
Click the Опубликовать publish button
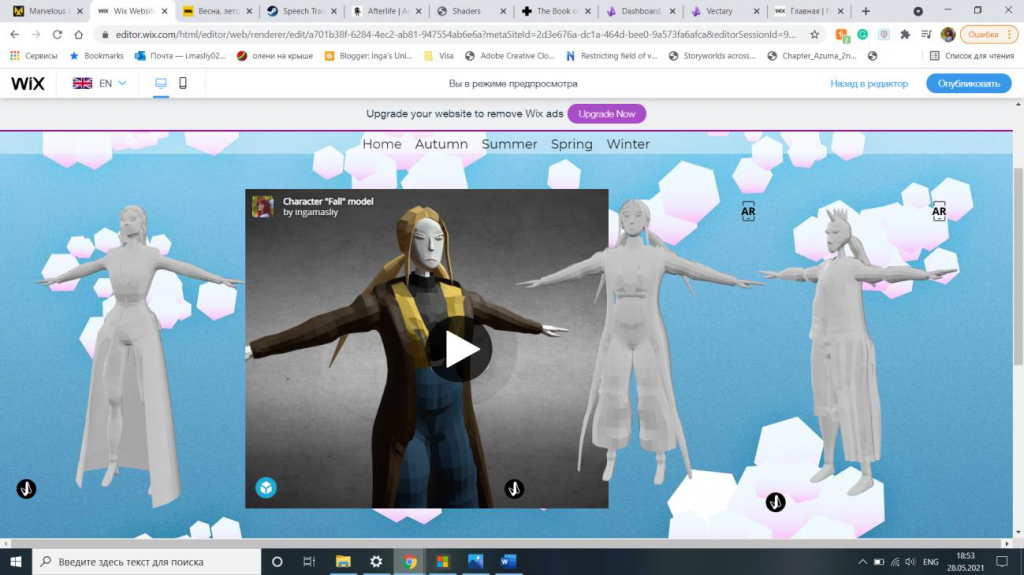coord(968,83)
